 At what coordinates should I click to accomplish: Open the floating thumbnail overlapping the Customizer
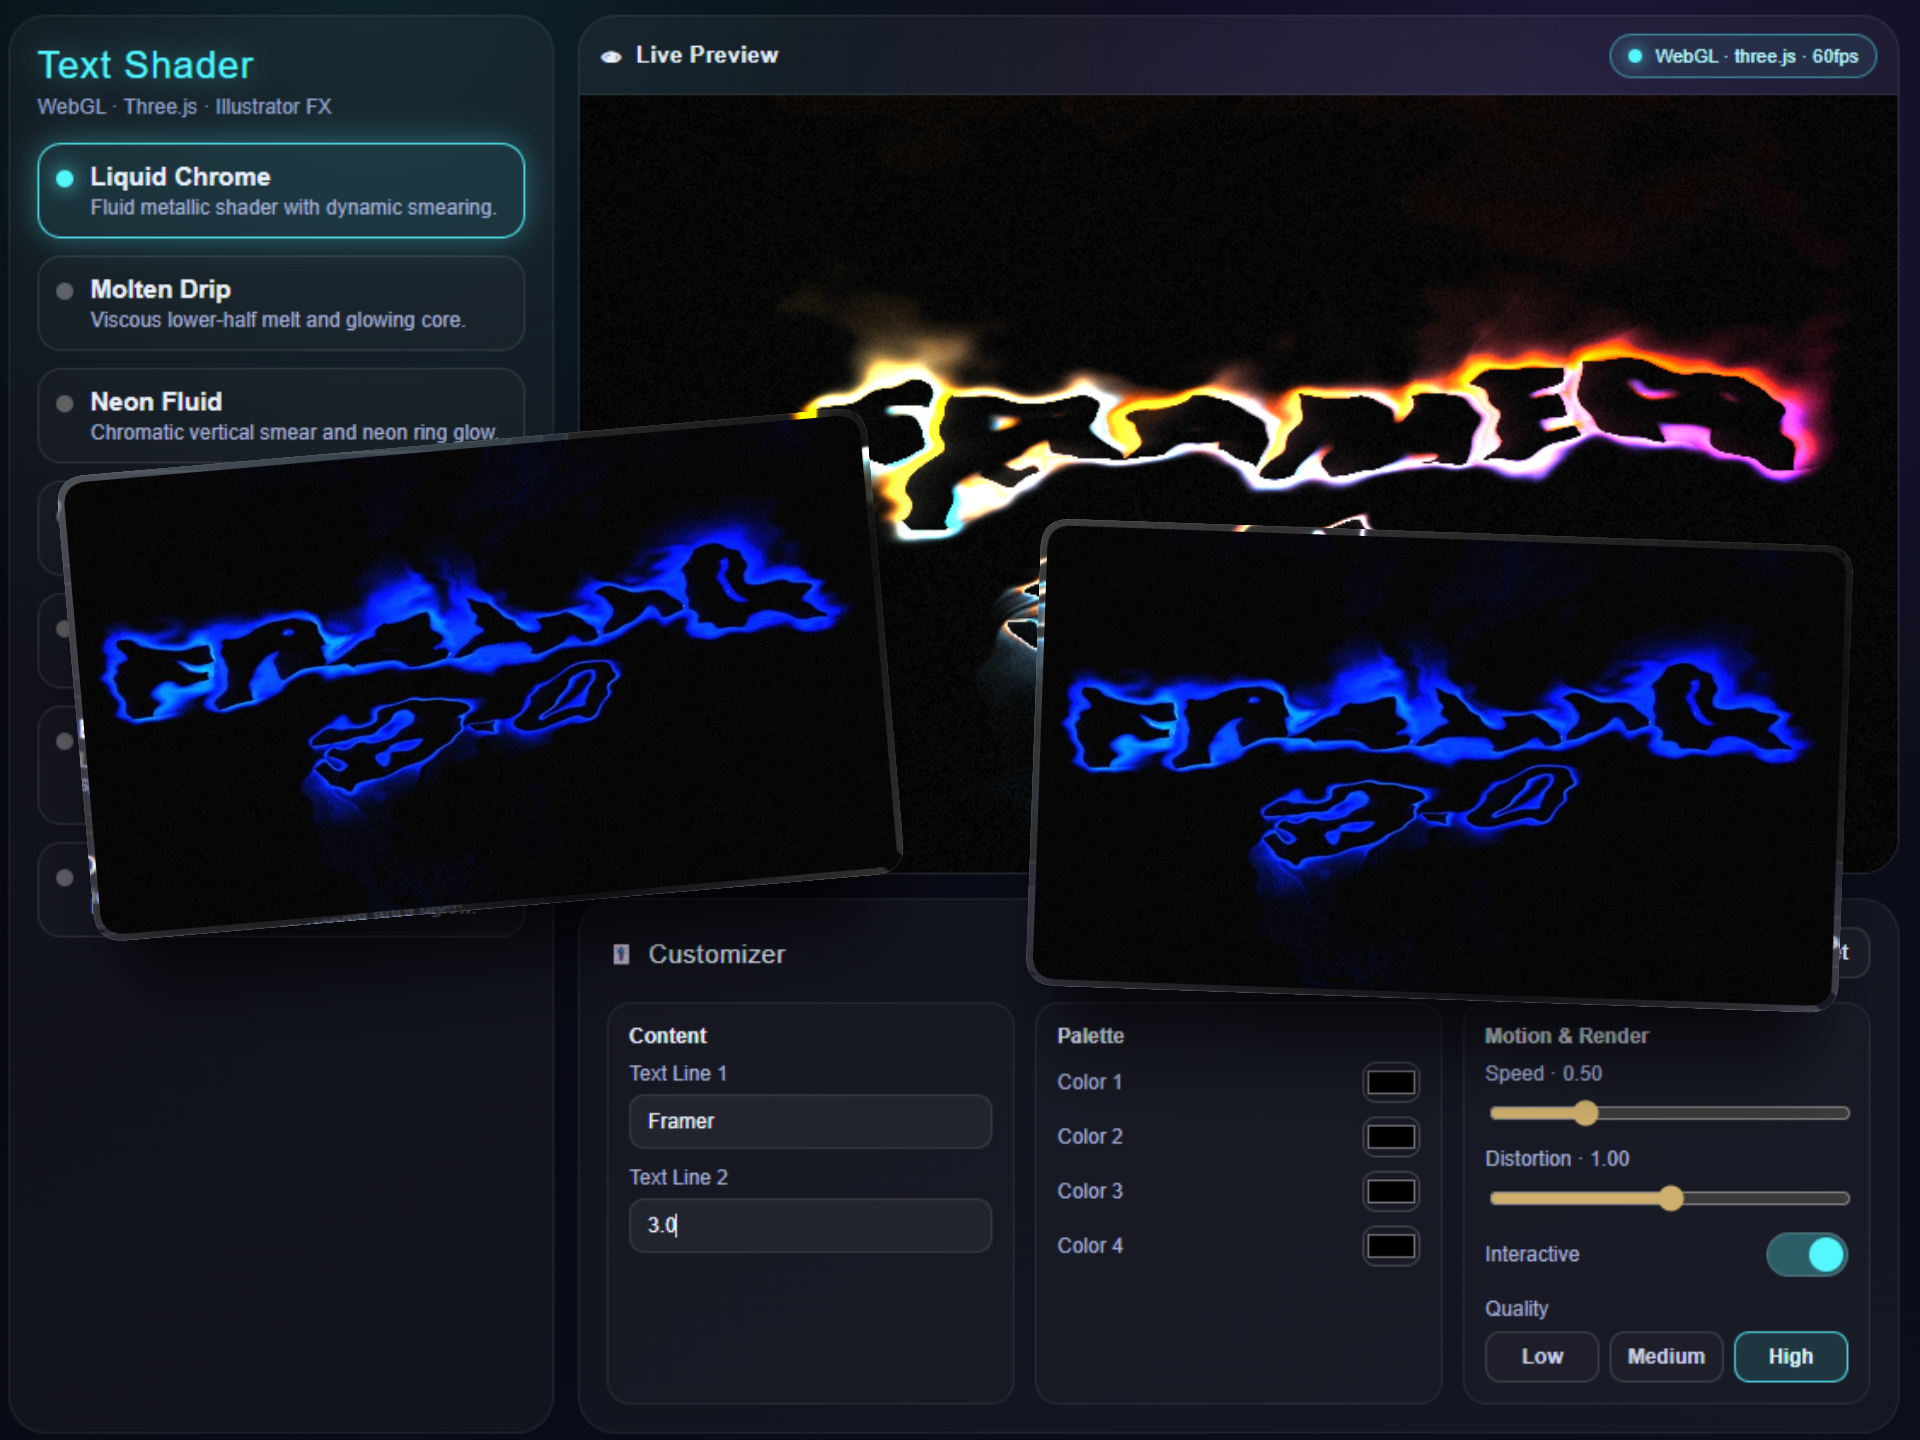pos(1440,765)
